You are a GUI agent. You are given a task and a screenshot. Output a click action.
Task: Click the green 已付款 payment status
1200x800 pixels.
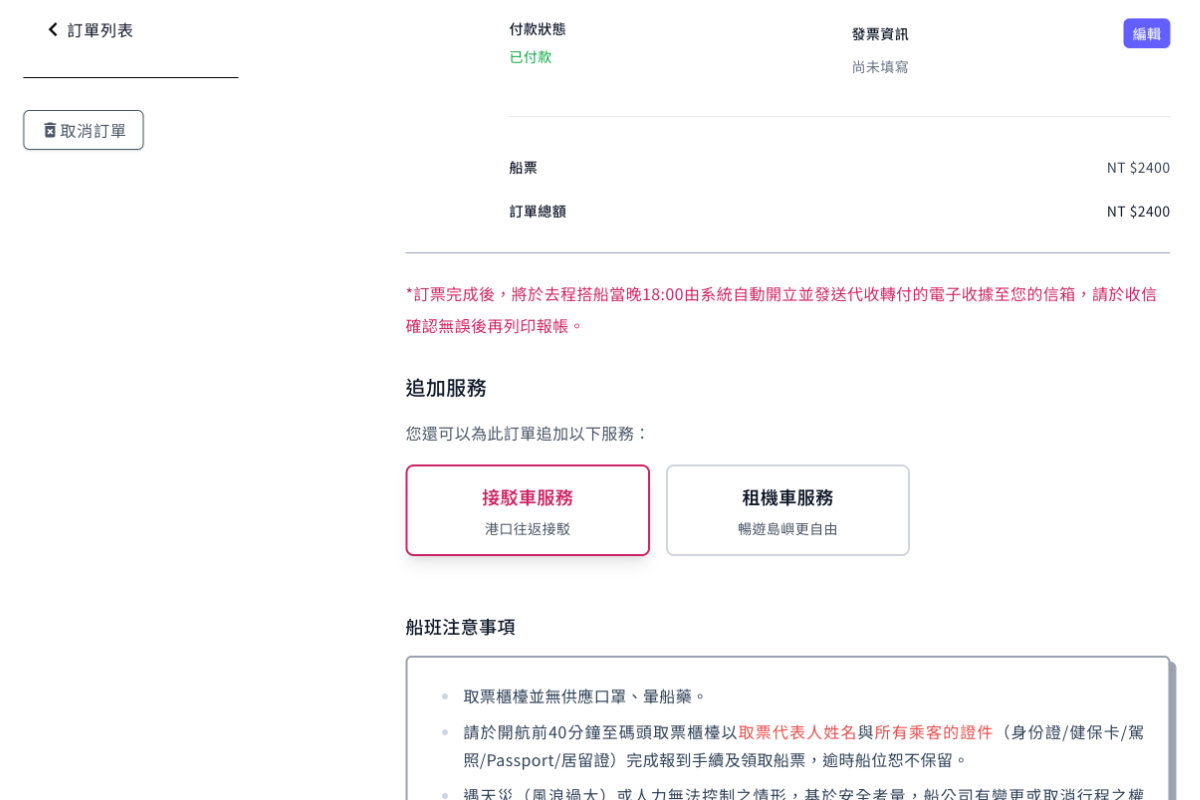(529, 57)
